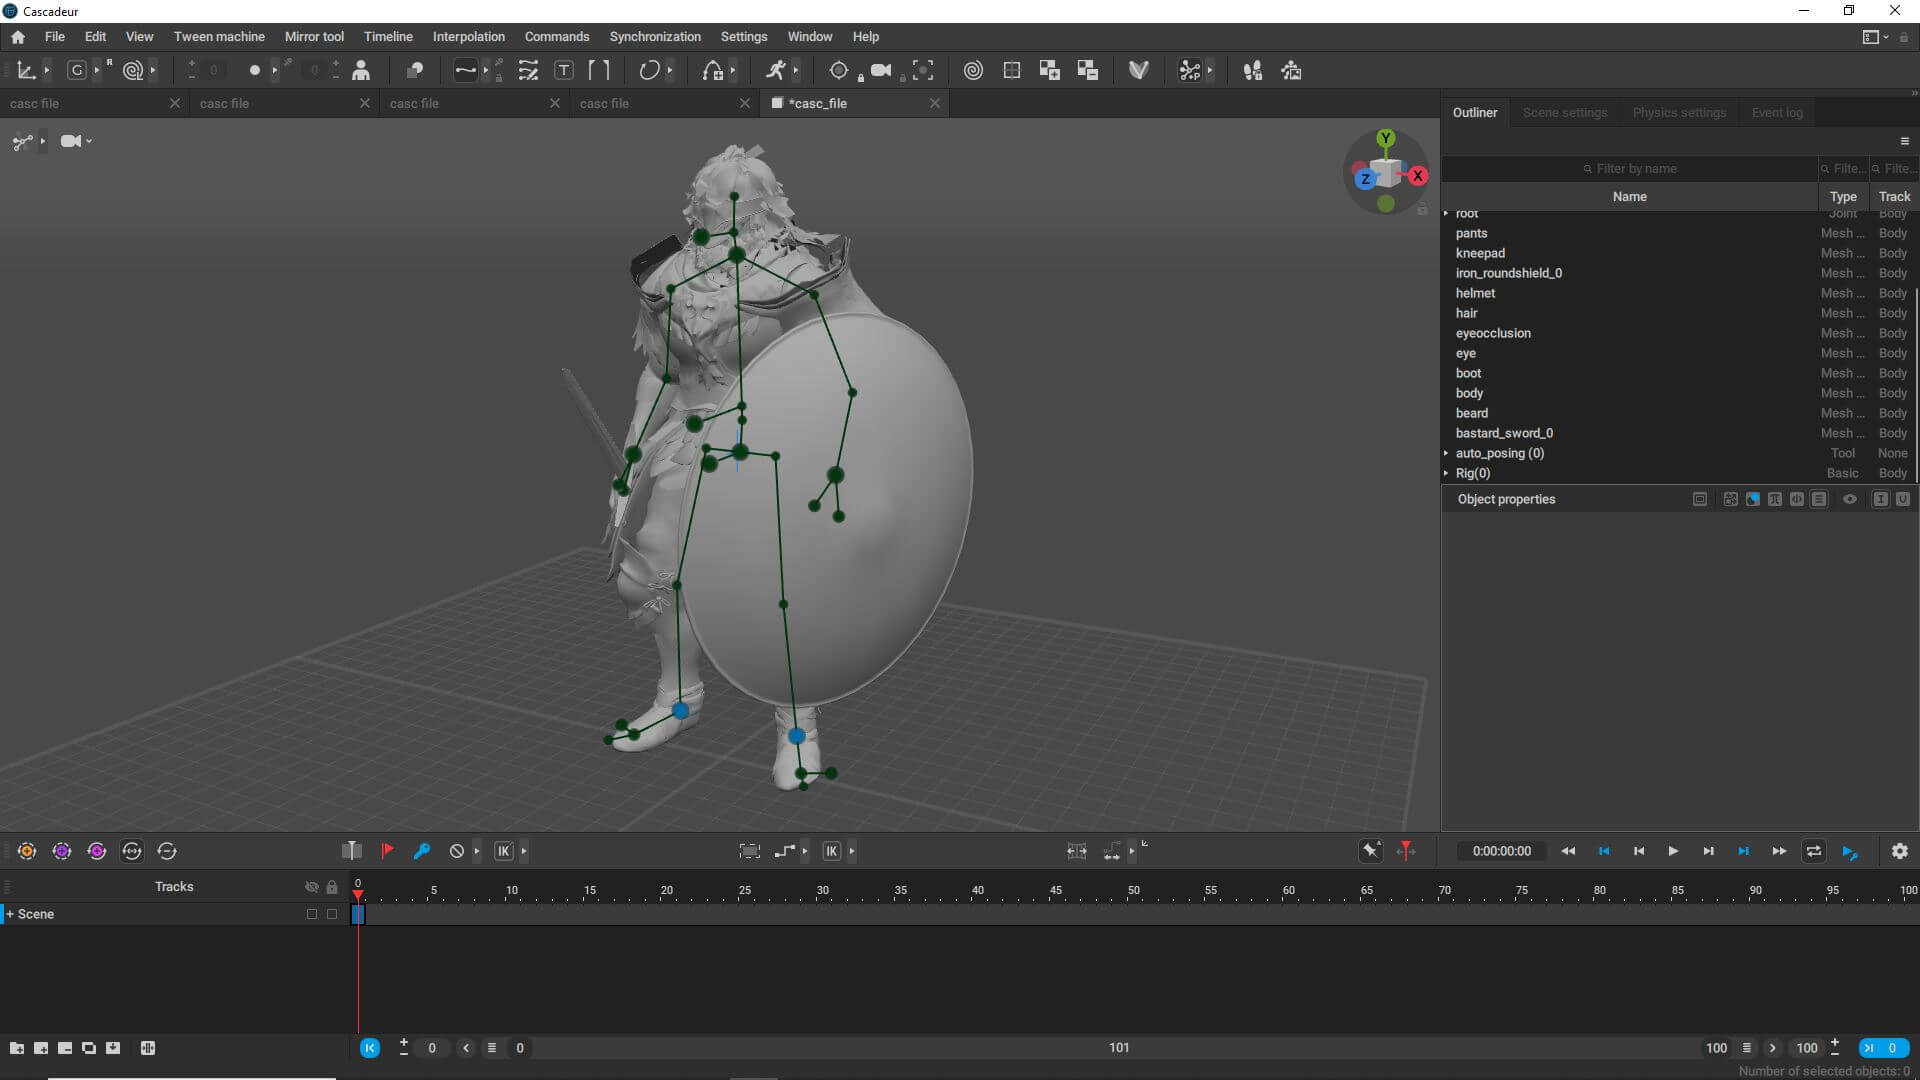Screen dimensions: 1920x1080
Task: Click the blue key icon above timeline
Action: [421, 851]
